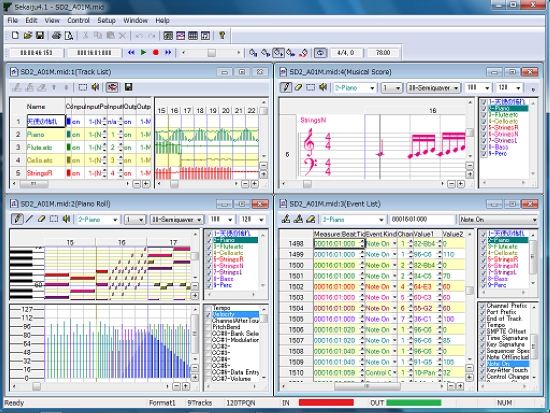This screenshot has width=550, height=413.
Task: Select the pen tool in Musical Score toolbar
Action: tap(286, 87)
